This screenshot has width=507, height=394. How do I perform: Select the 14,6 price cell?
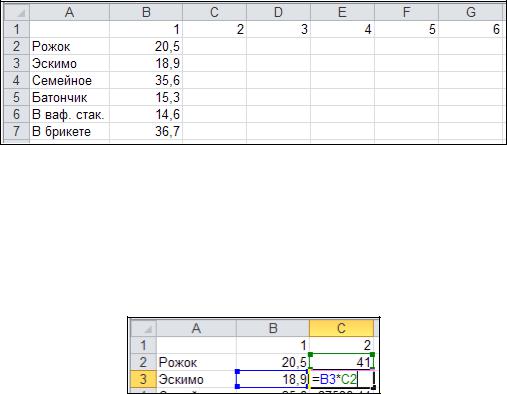(x=146, y=114)
